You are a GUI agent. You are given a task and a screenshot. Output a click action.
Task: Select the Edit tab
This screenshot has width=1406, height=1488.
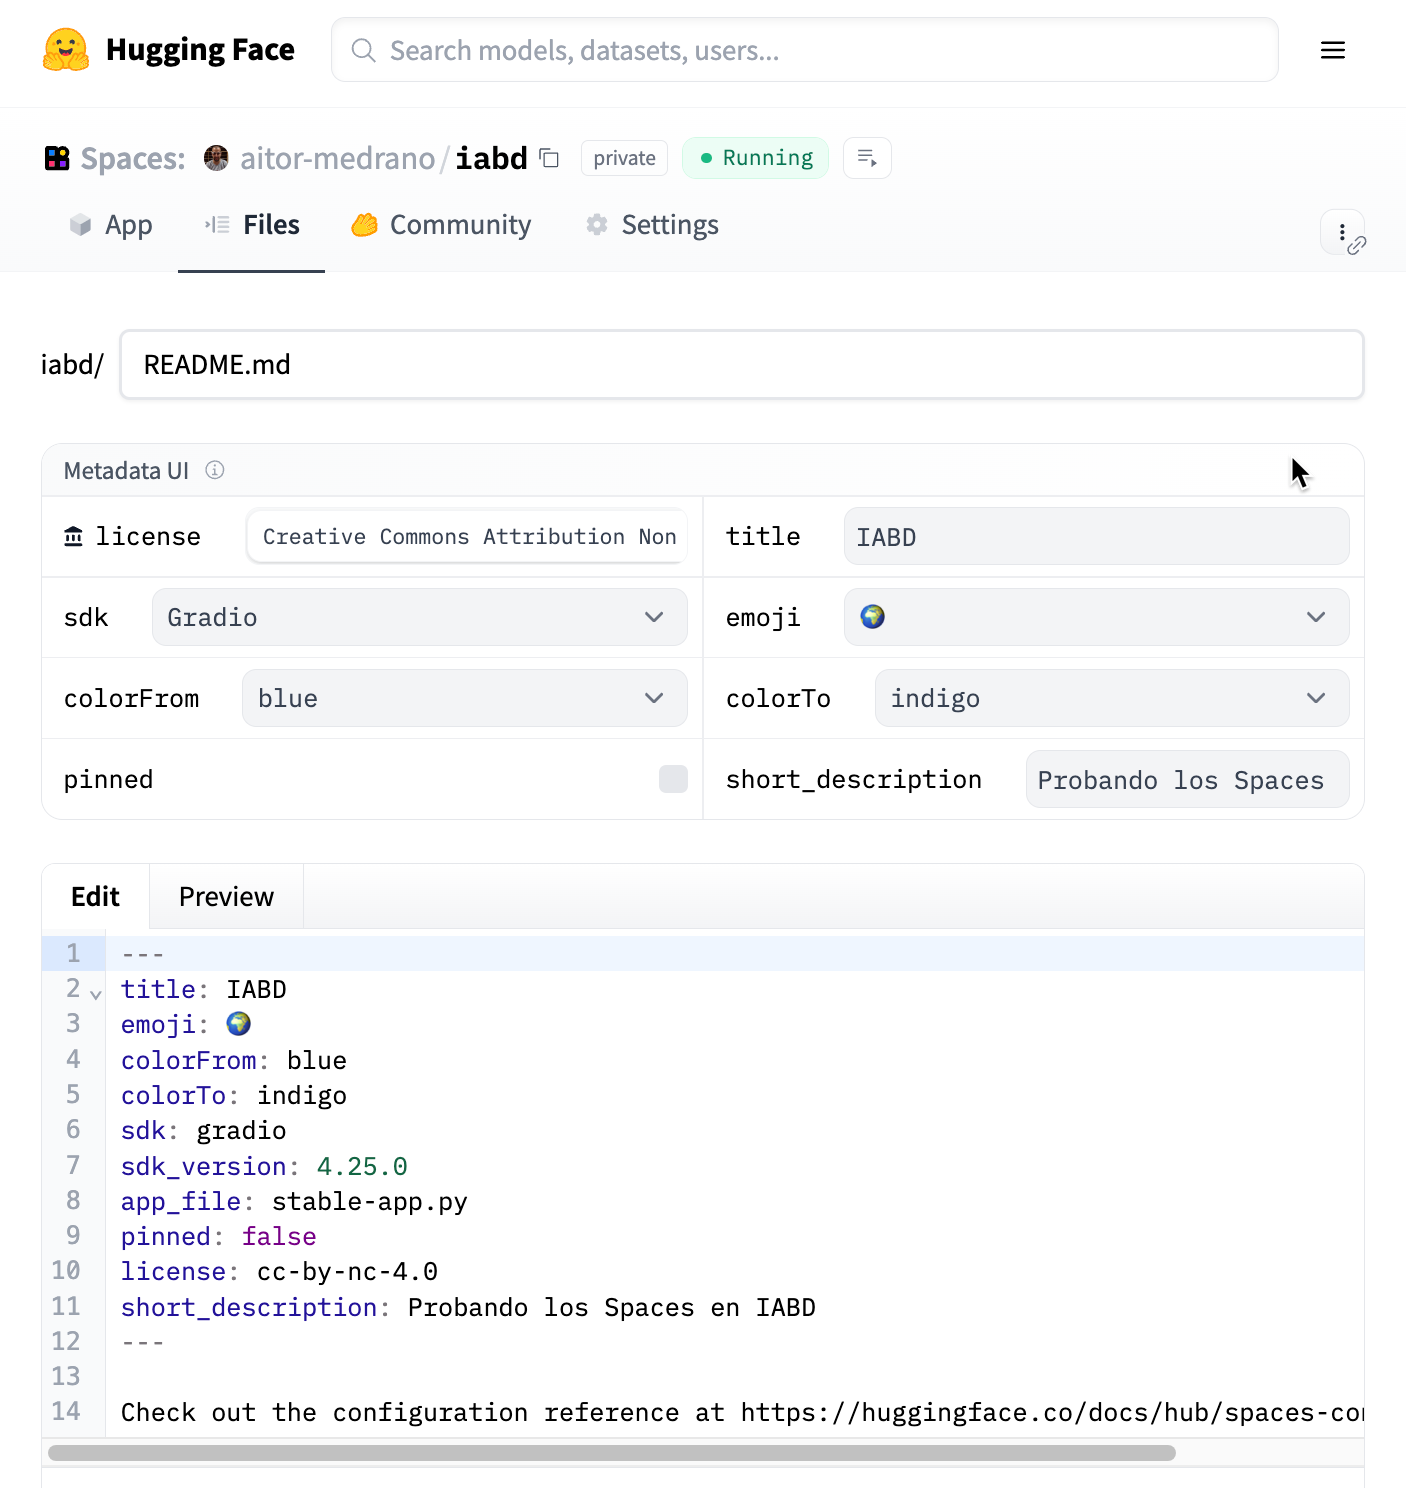(96, 897)
